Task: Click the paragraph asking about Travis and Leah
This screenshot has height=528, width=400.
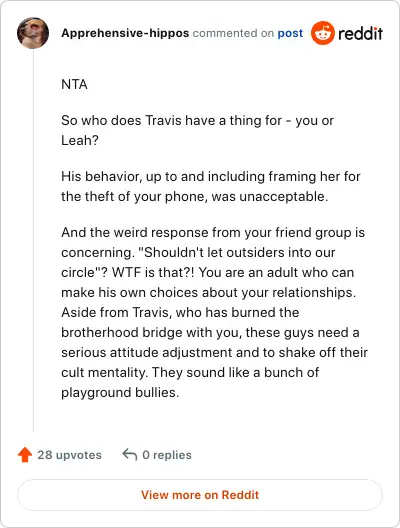Action: click(197, 130)
